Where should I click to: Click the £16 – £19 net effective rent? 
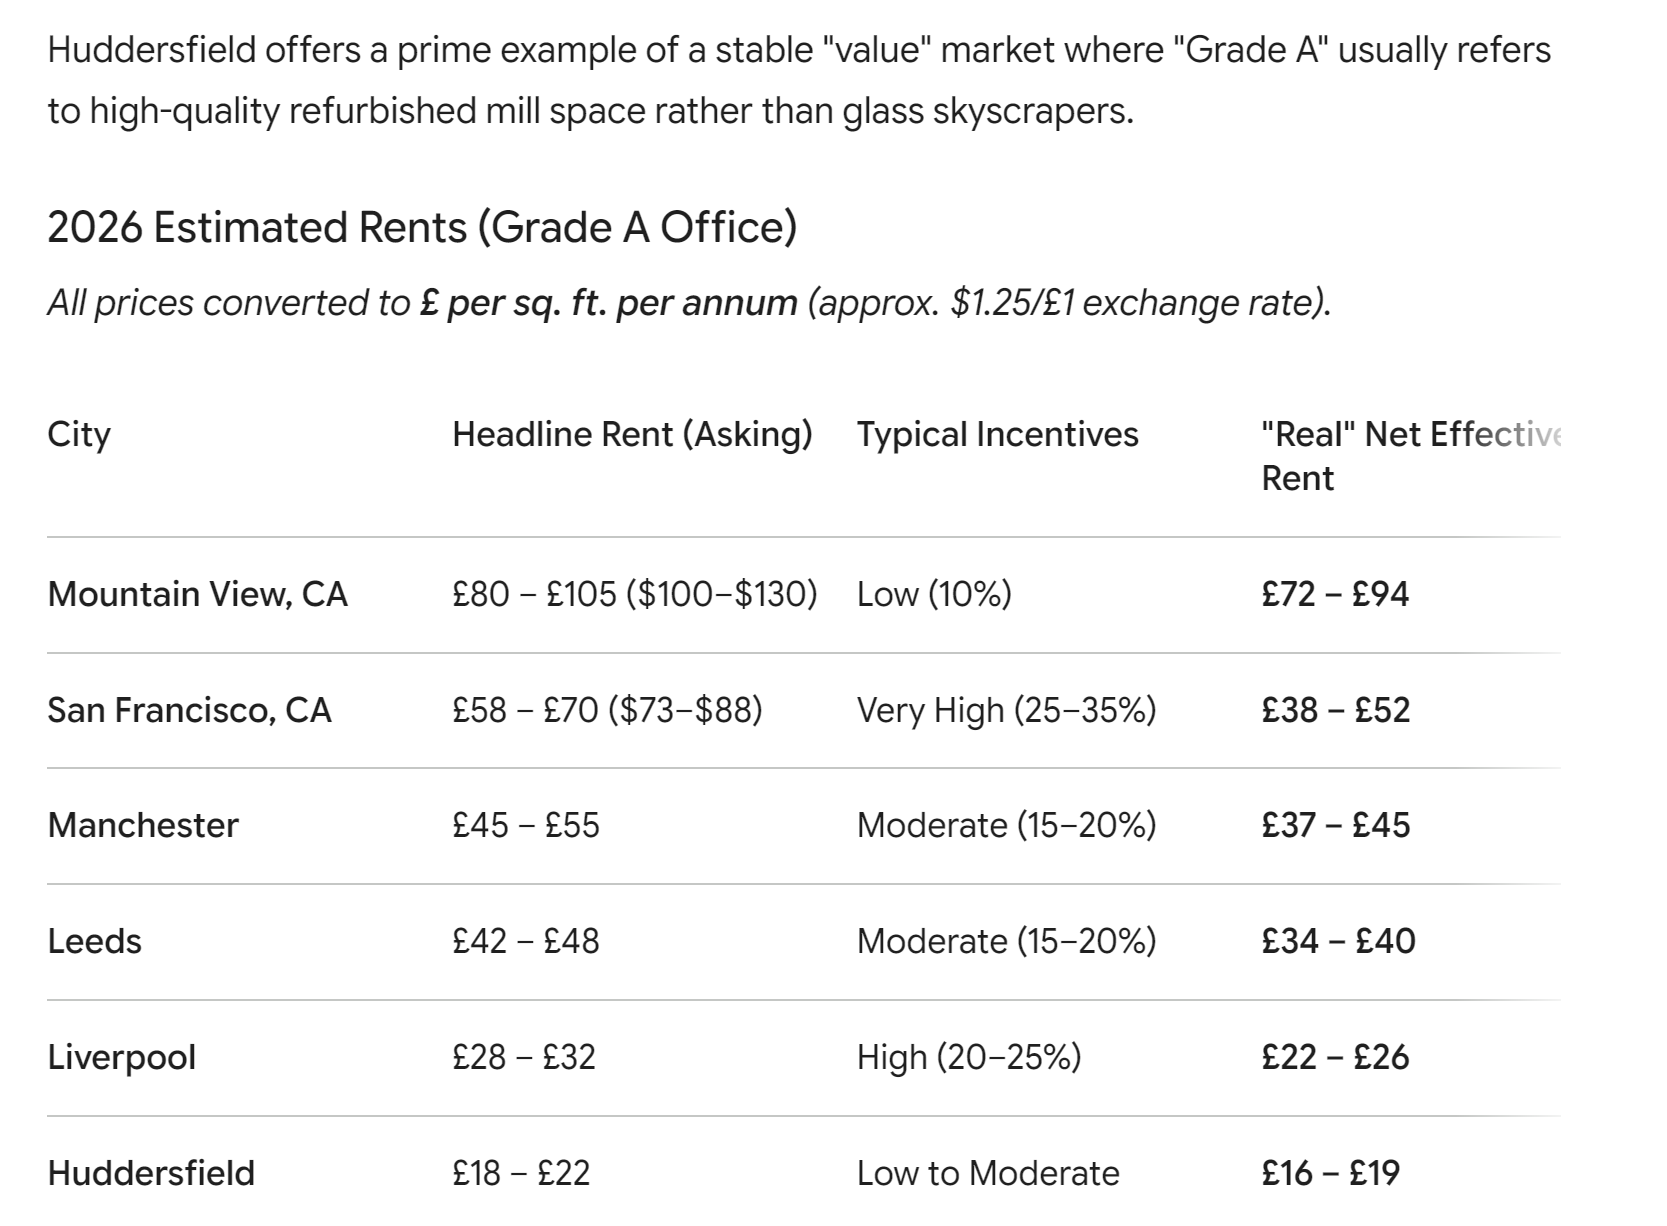coord(1330,1174)
